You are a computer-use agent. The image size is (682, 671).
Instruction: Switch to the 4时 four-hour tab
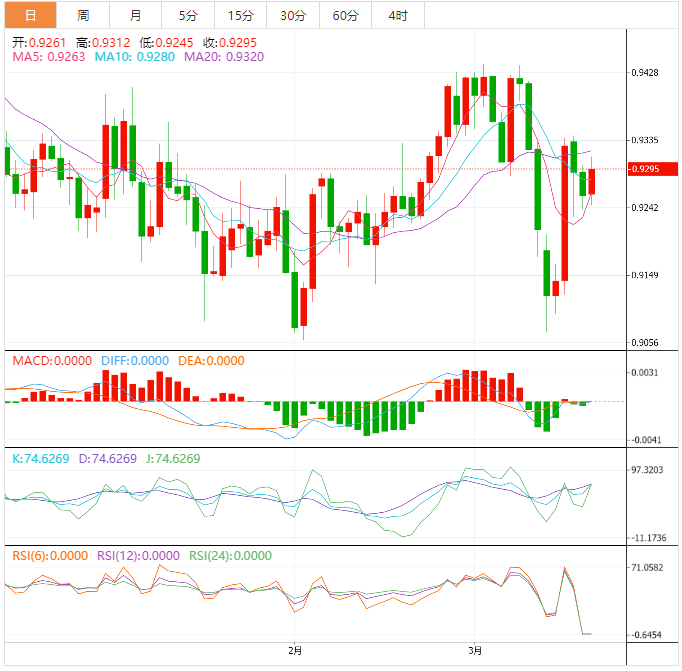point(398,15)
